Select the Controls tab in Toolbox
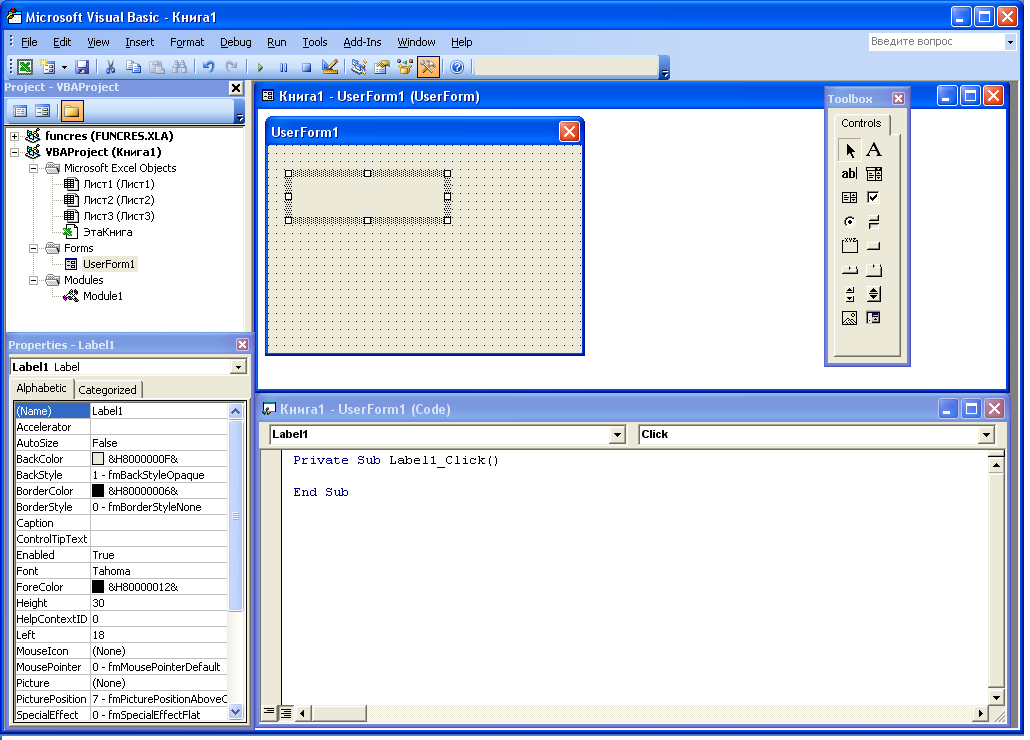This screenshot has height=740, width=1030. tap(861, 123)
